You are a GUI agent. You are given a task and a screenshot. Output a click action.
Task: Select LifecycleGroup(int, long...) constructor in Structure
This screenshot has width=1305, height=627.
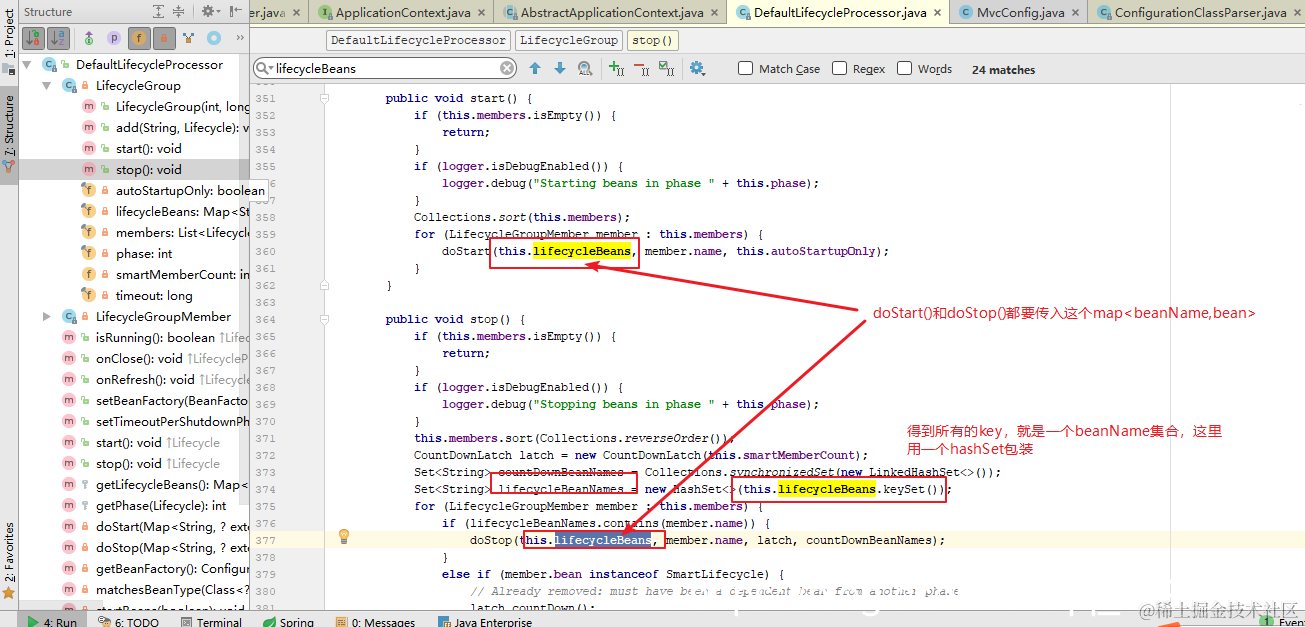[x=182, y=106]
